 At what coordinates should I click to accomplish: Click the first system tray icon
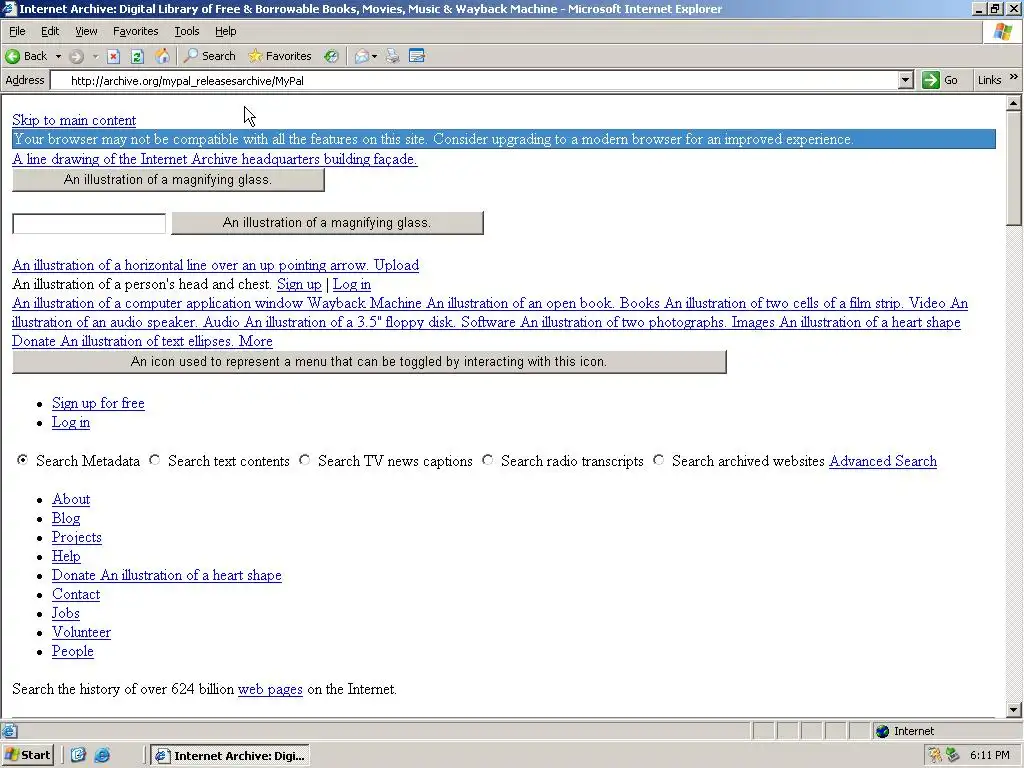(x=935, y=755)
